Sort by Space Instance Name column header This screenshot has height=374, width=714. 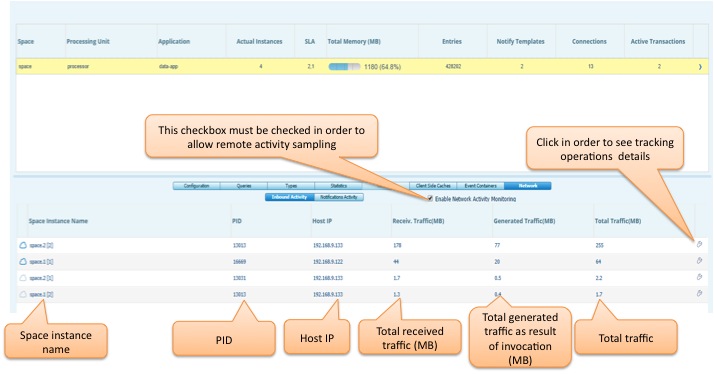click(58, 221)
